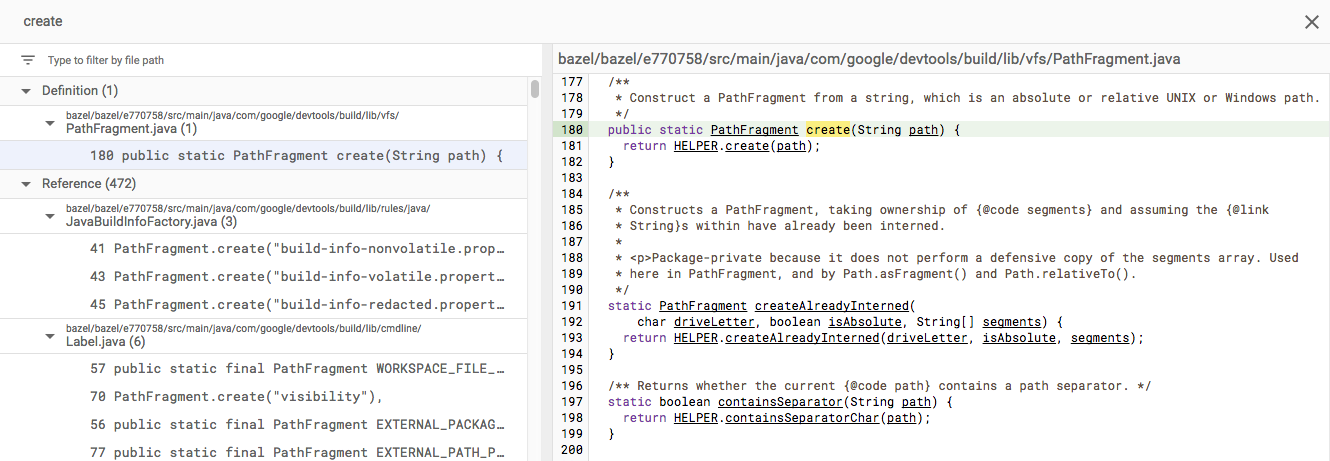The height and width of the screenshot is (461, 1330).
Task: Click the highlighted create method name
Action: pos(827,130)
